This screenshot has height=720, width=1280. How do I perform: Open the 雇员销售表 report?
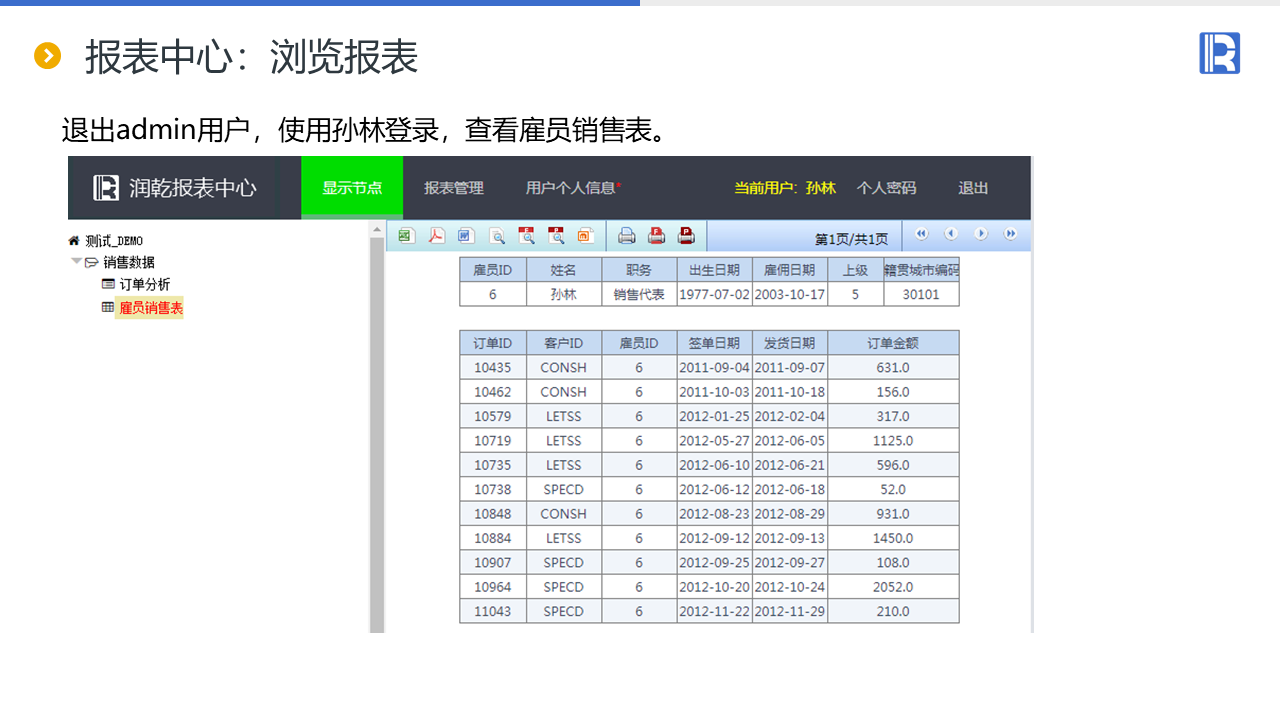tap(150, 309)
